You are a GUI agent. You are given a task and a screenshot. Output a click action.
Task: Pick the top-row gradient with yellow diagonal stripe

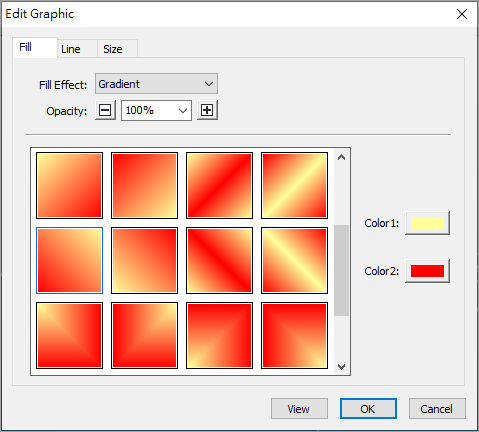294,185
